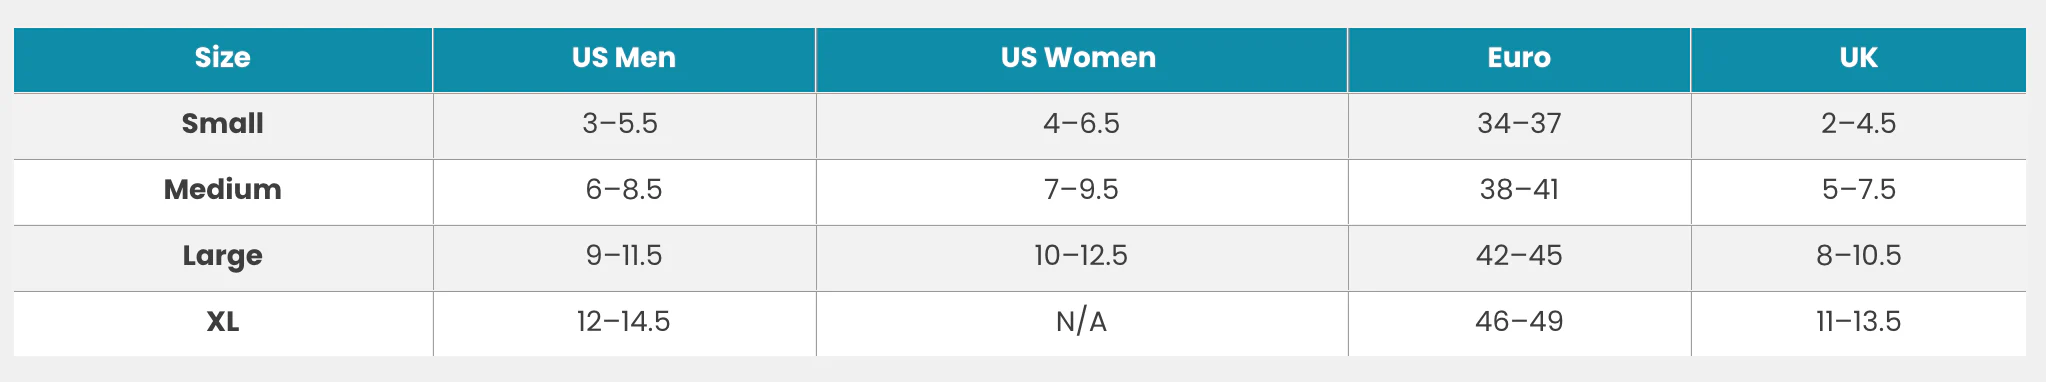Screen dimensions: 2046x382
Task: Select the Small size row label
Action: coord(223,124)
